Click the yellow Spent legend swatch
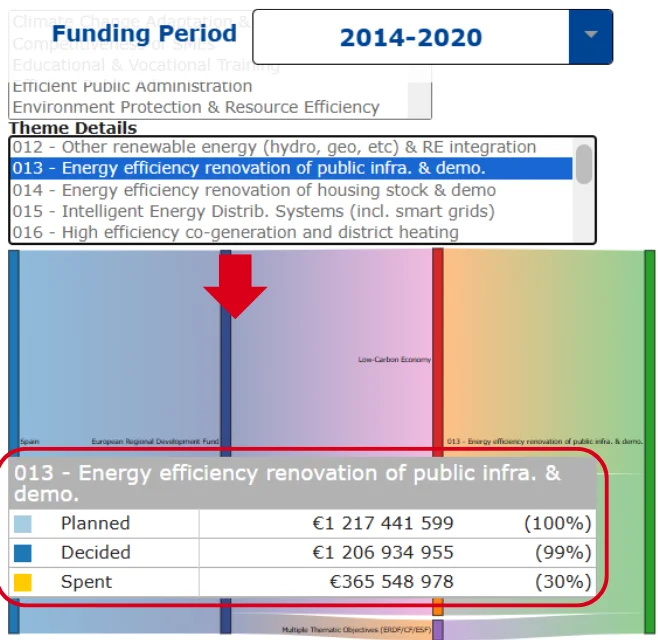The height and width of the screenshot is (640, 658). click(23, 582)
